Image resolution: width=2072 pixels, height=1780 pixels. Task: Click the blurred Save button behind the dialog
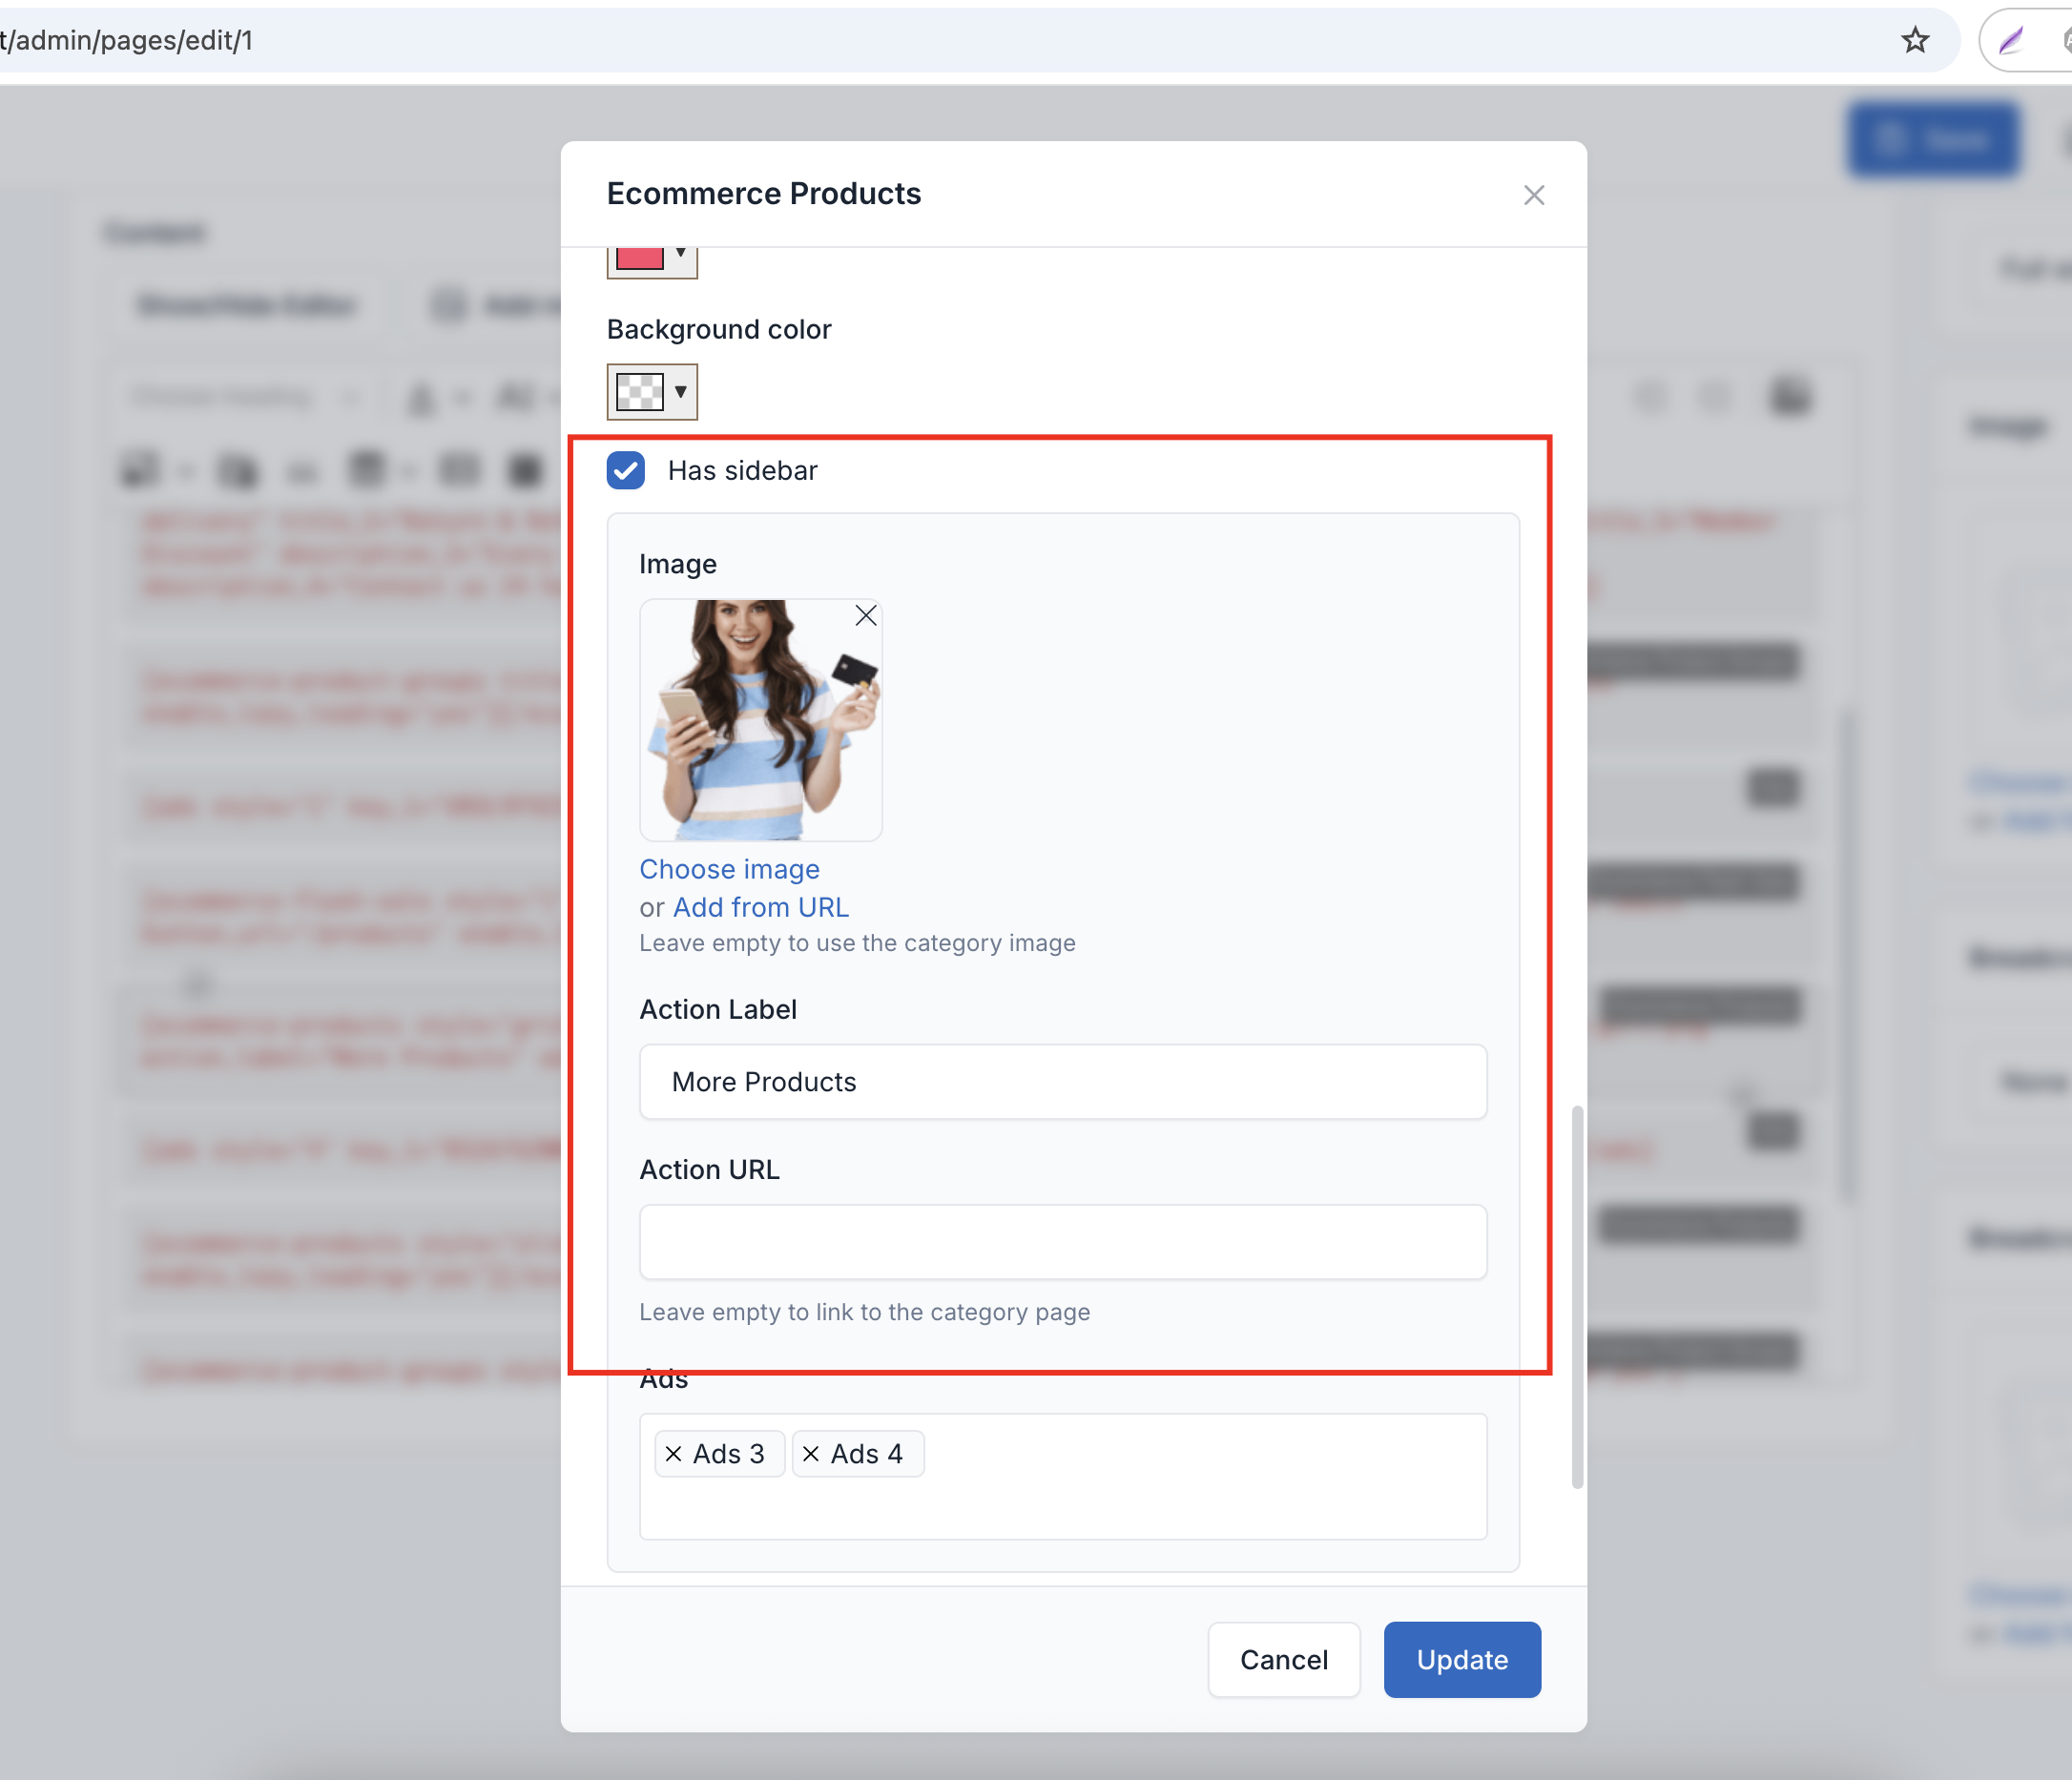pos(1932,140)
